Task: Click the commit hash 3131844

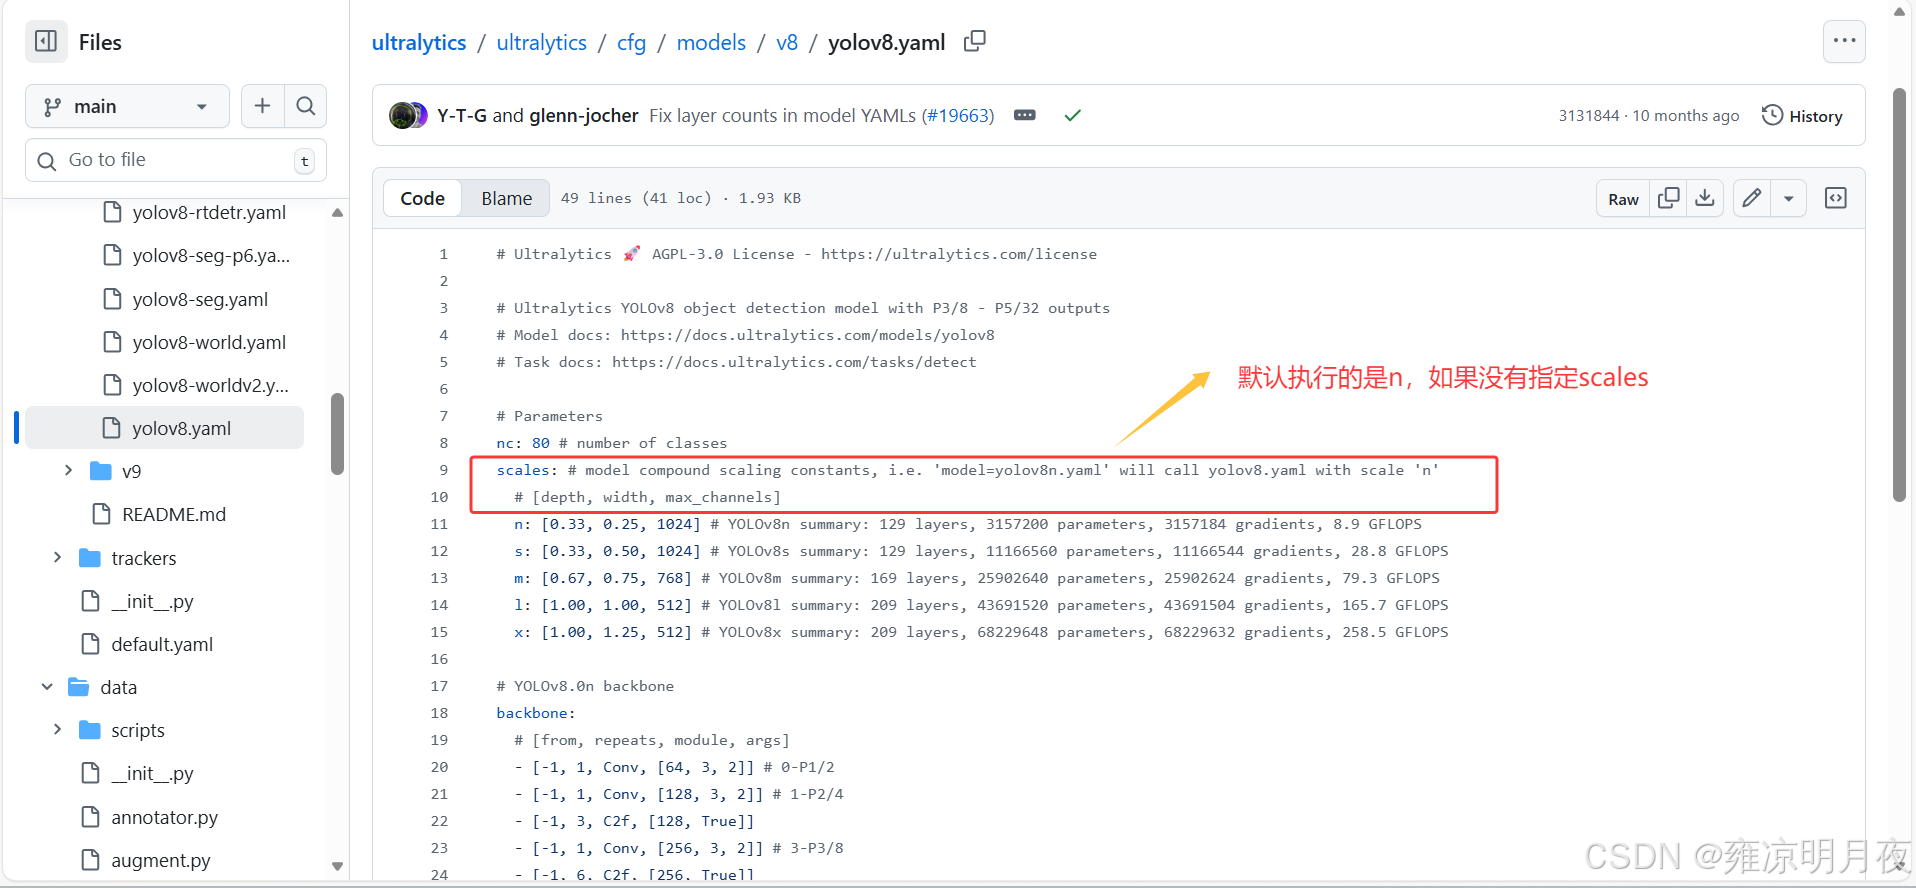Action: [1588, 116]
